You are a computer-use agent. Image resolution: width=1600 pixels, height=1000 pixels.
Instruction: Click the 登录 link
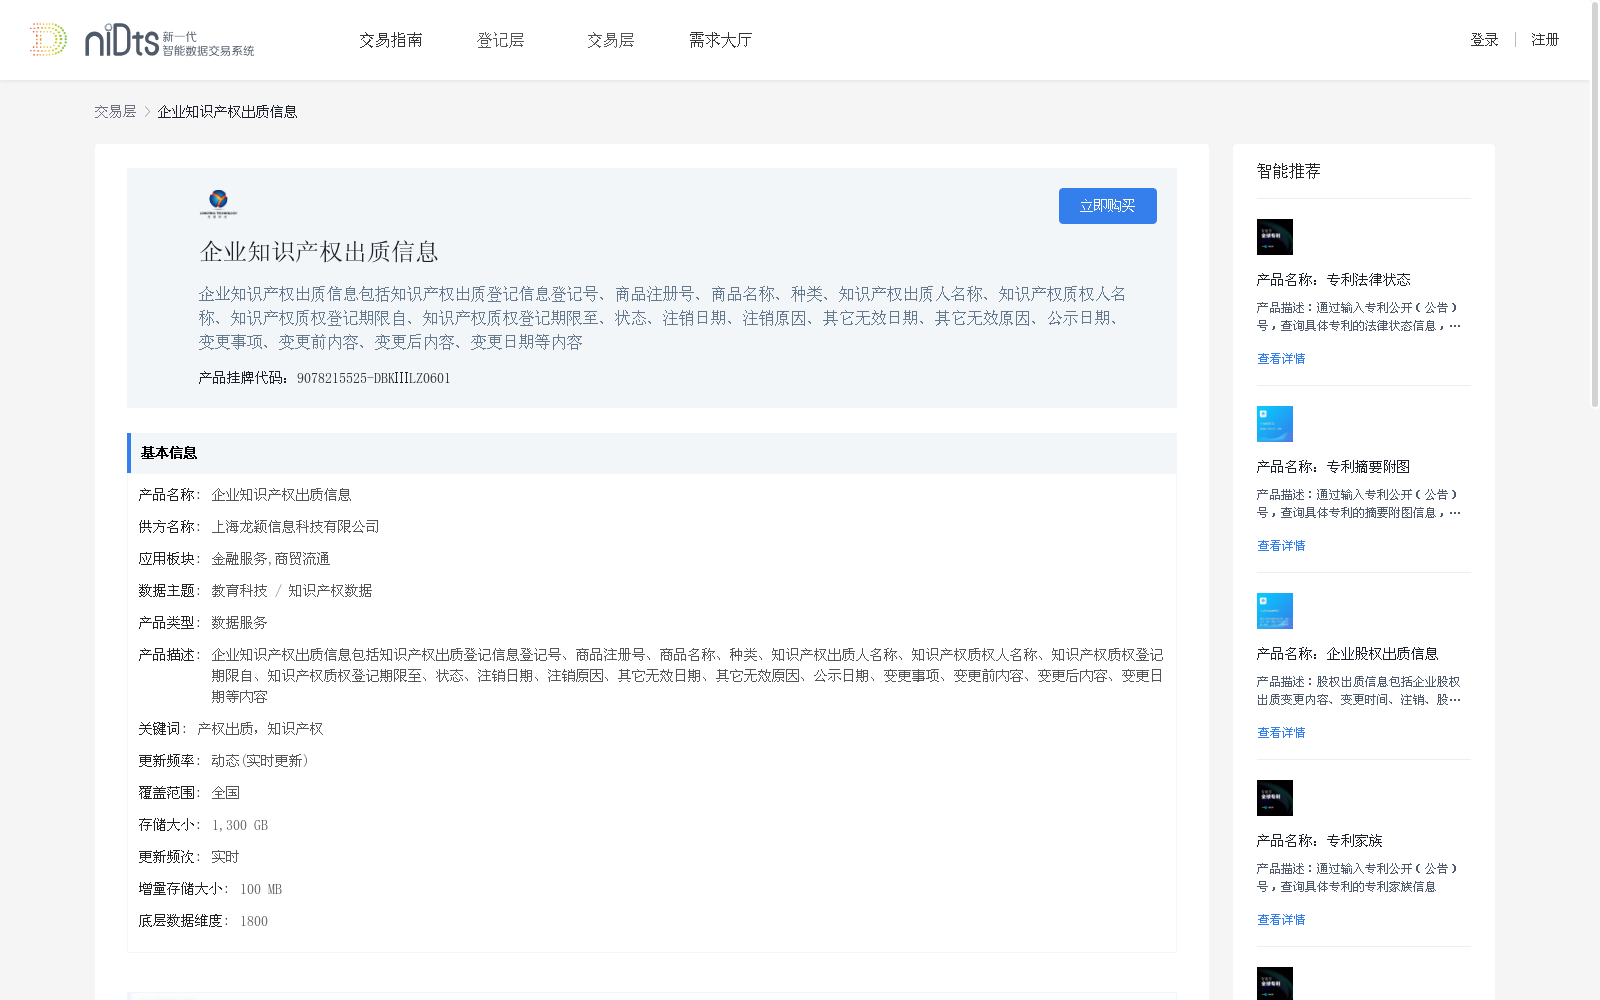pos(1484,40)
